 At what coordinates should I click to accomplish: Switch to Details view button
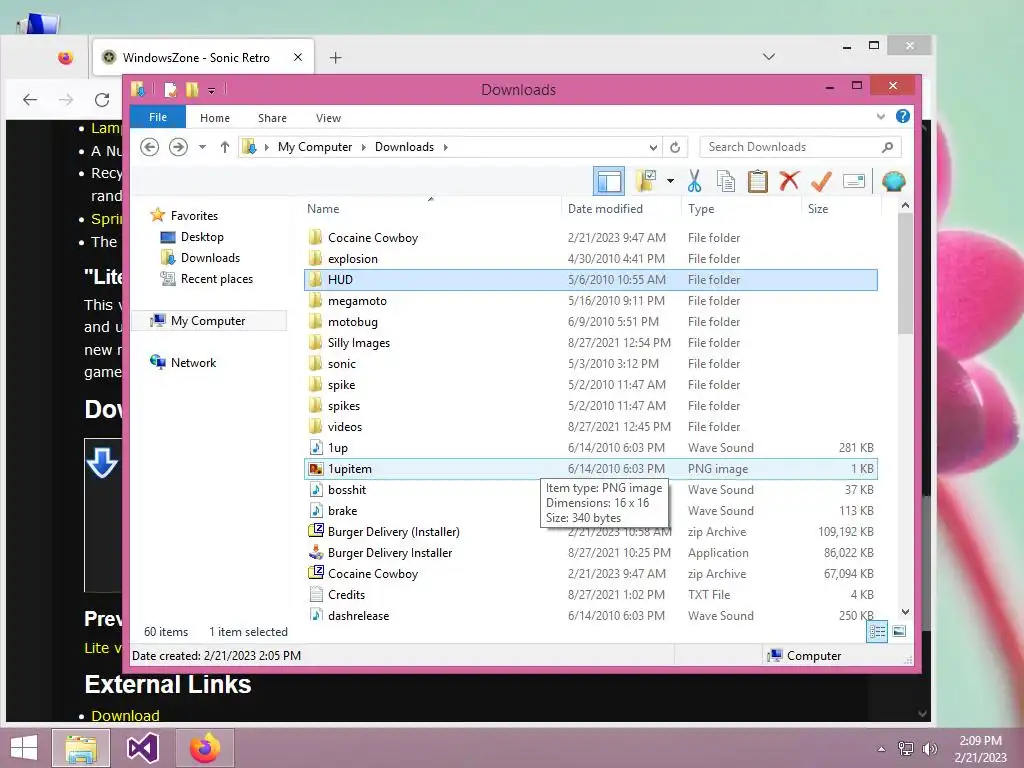pyautogui.click(x=877, y=632)
